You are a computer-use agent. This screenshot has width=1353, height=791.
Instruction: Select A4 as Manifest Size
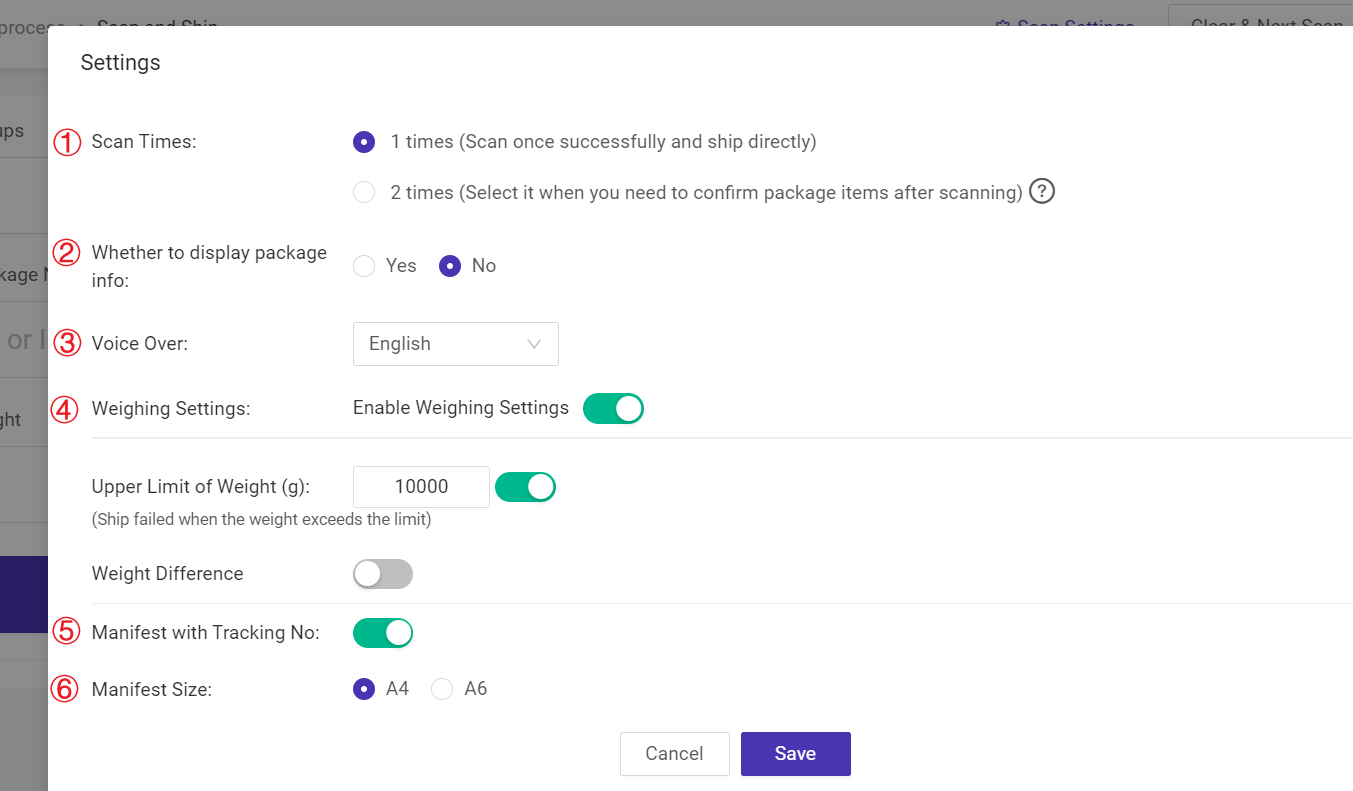coord(364,689)
